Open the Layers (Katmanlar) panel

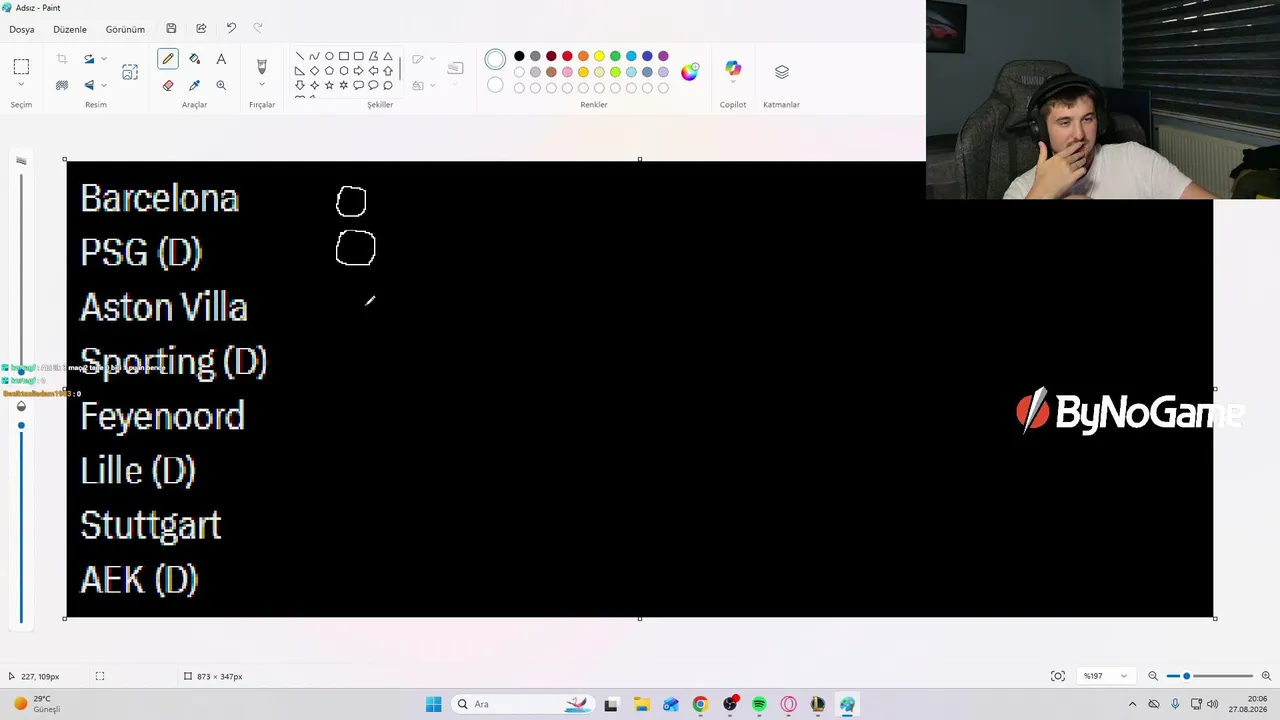pos(781,72)
